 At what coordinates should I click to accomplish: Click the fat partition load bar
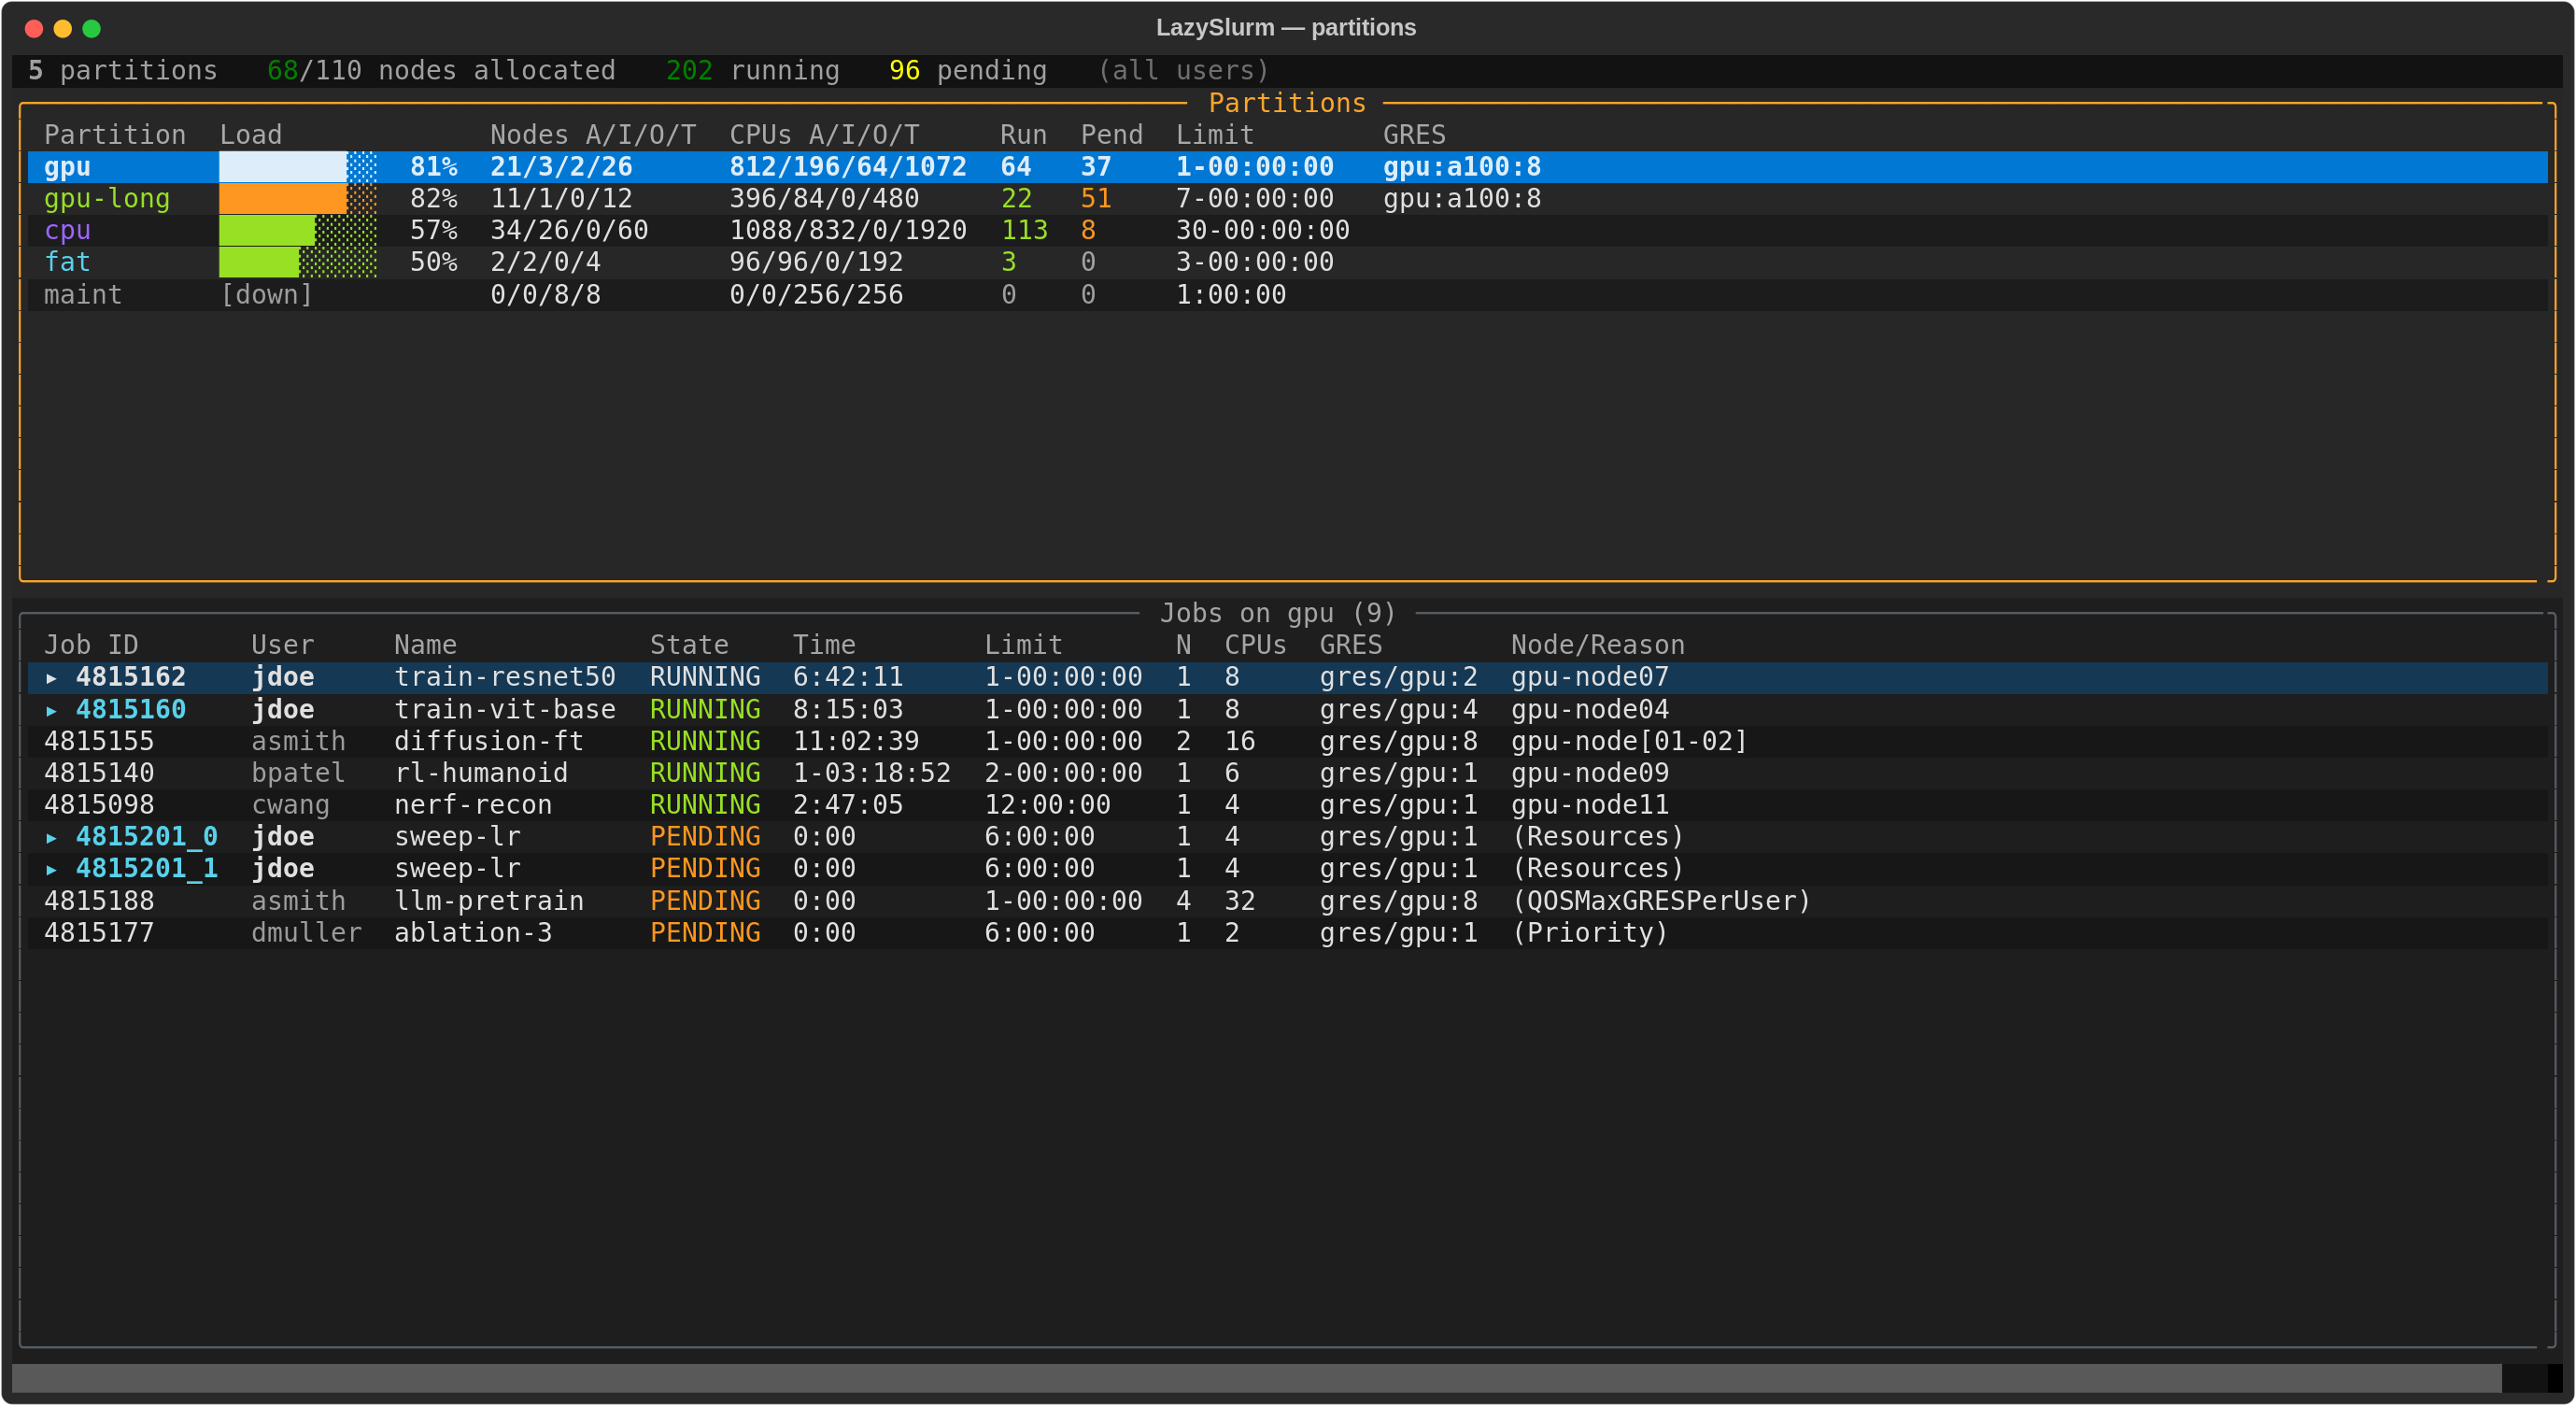coord(298,262)
